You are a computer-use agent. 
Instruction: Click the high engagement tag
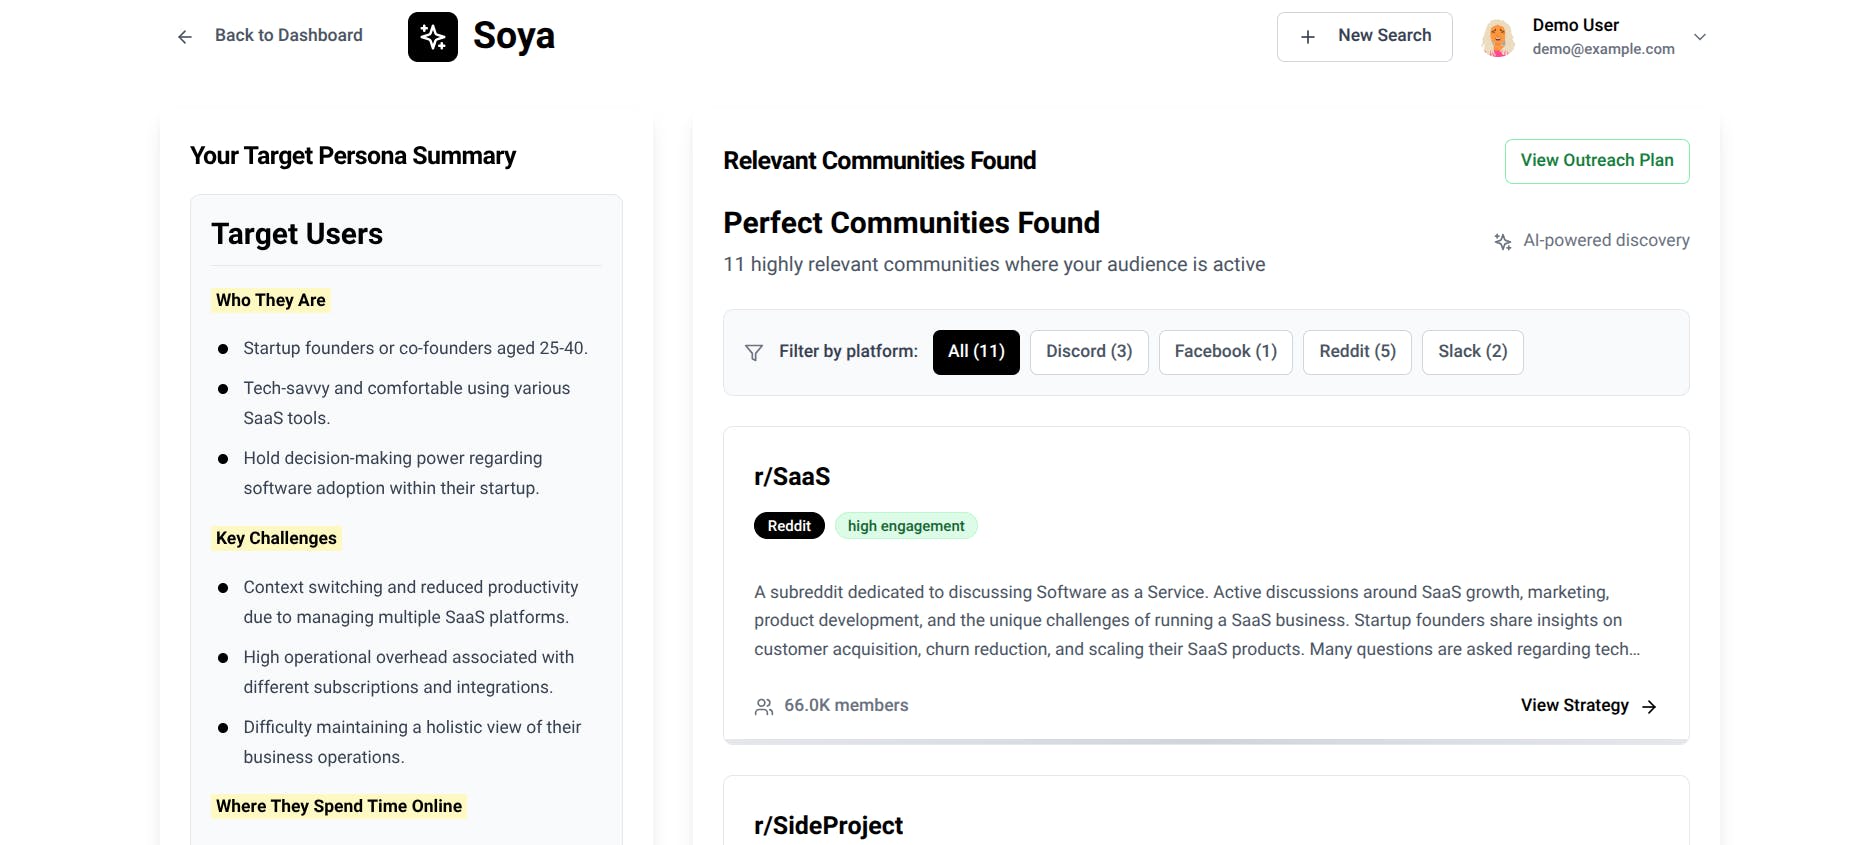tap(906, 526)
